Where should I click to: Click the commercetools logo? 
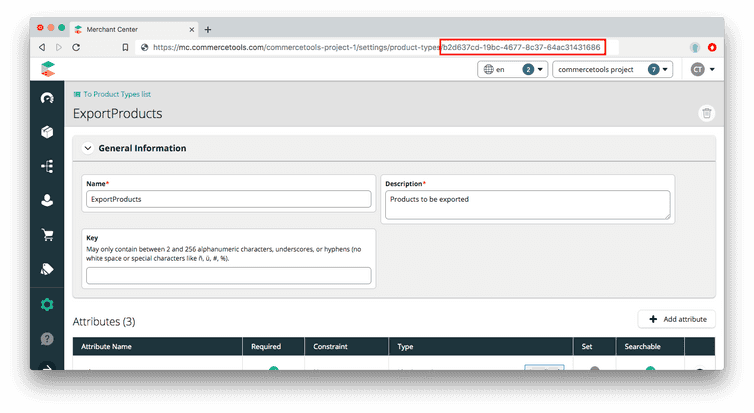[x=47, y=69]
